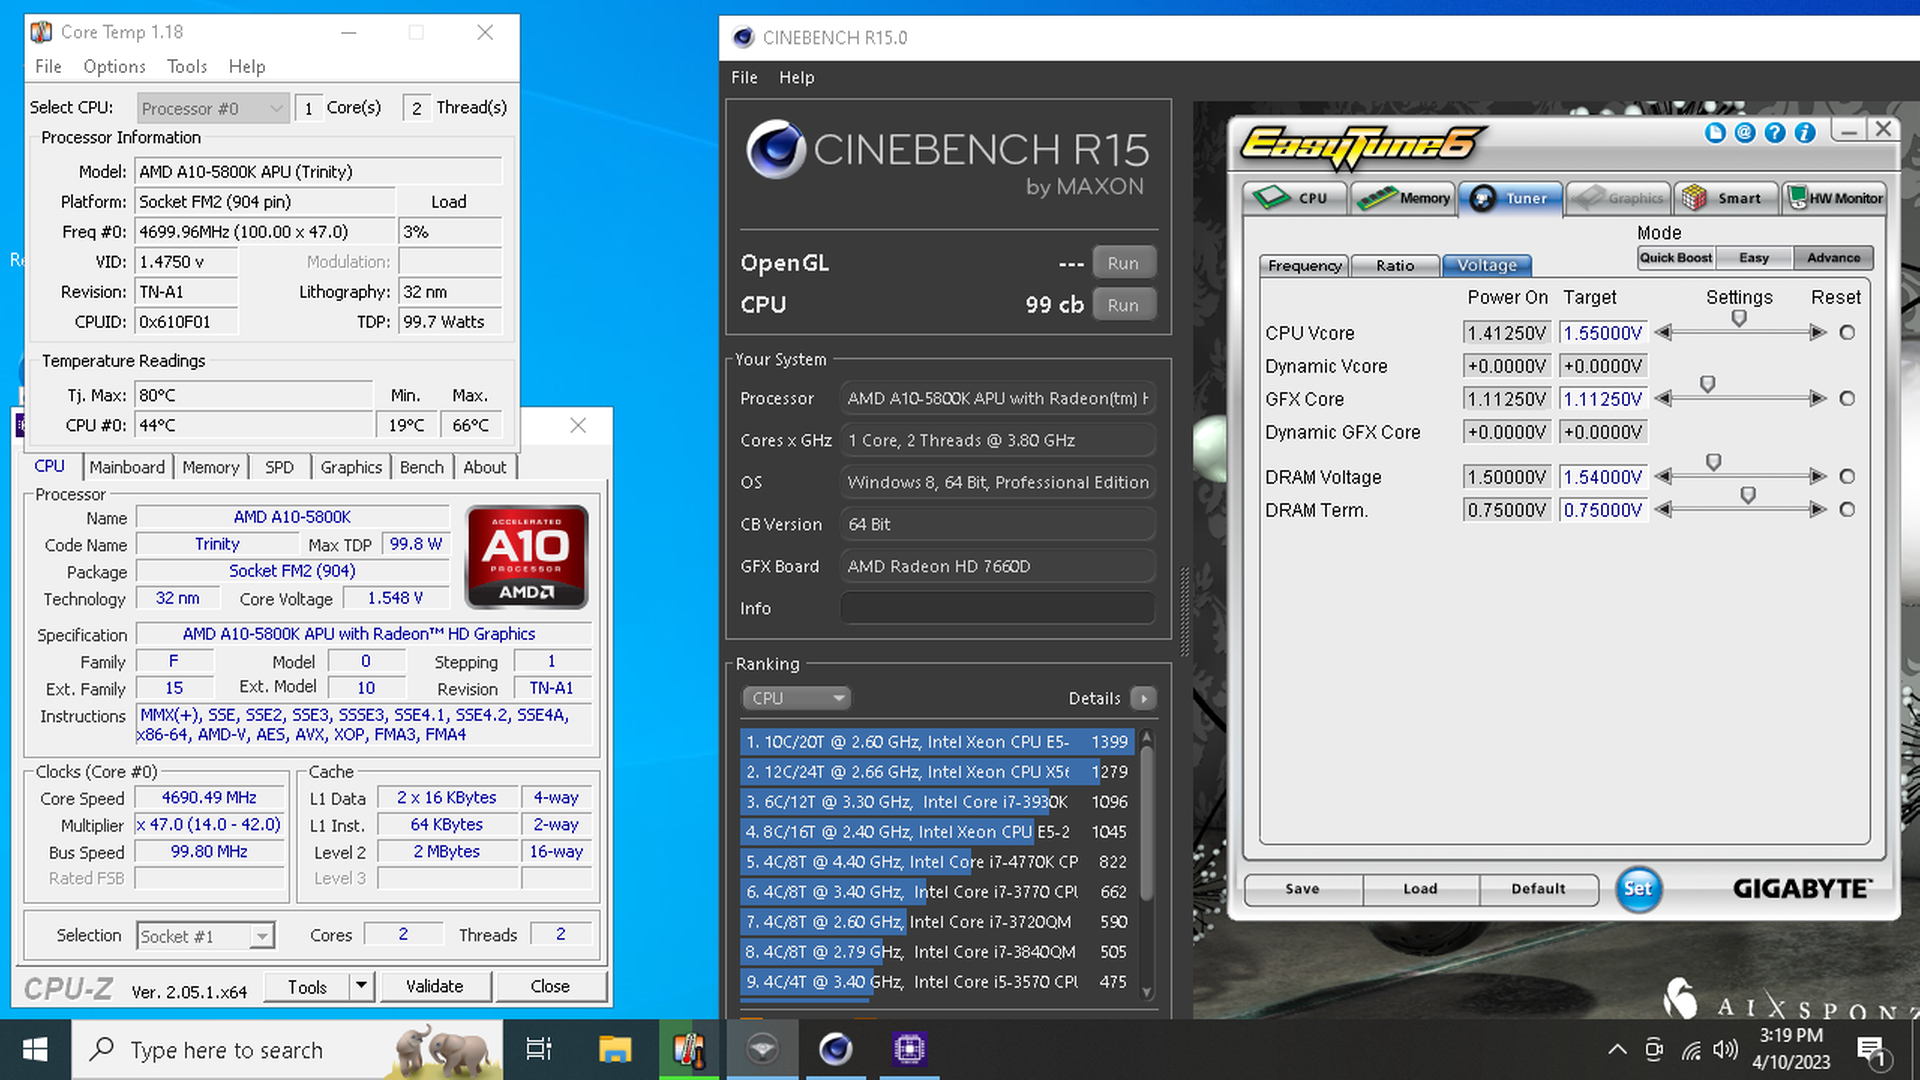Screen dimensions: 1920x1080
Task: Open Task View on taskbar
Action: pos(539,1050)
